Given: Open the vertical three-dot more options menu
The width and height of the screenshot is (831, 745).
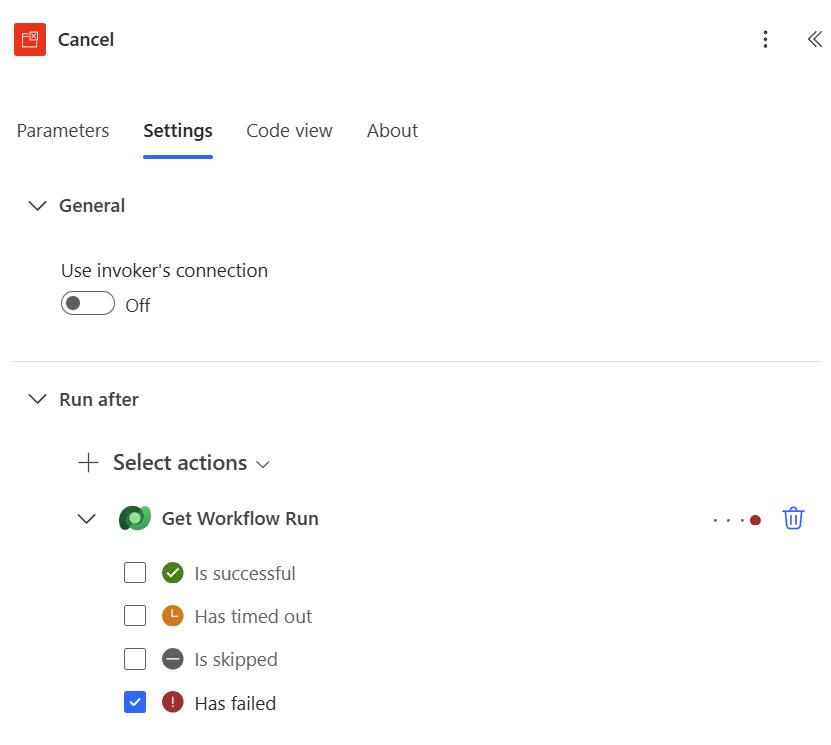Looking at the screenshot, I should [765, 39].
